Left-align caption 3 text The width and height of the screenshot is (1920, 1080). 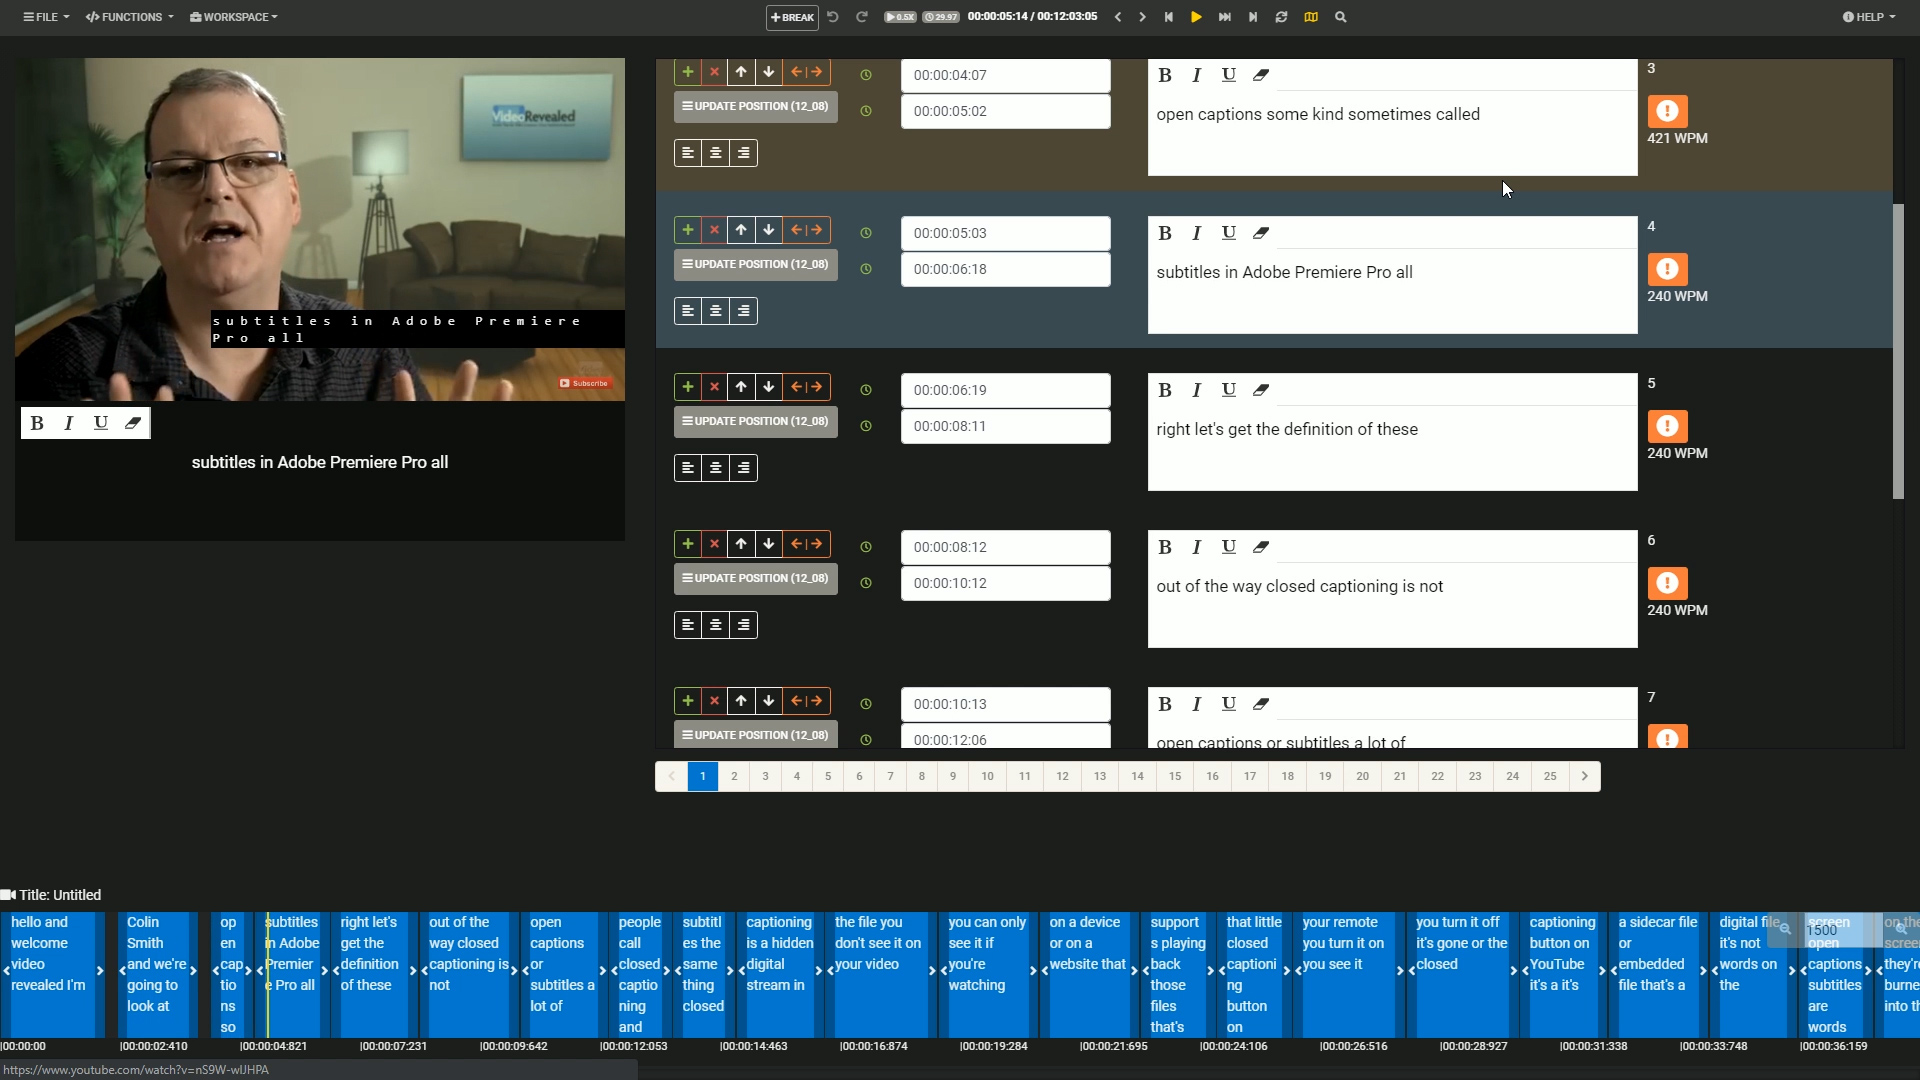(688, 153)
